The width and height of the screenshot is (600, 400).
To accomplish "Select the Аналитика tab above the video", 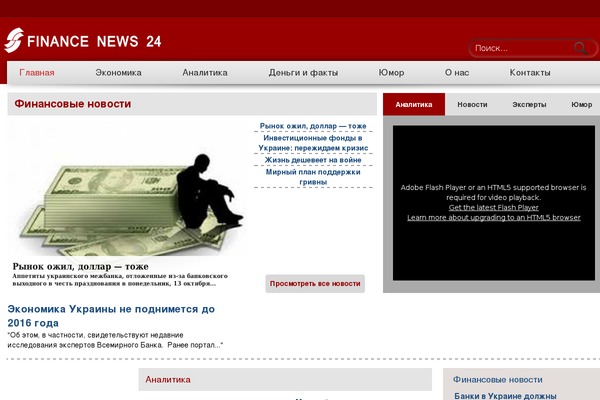I will (x=414, y=104).
